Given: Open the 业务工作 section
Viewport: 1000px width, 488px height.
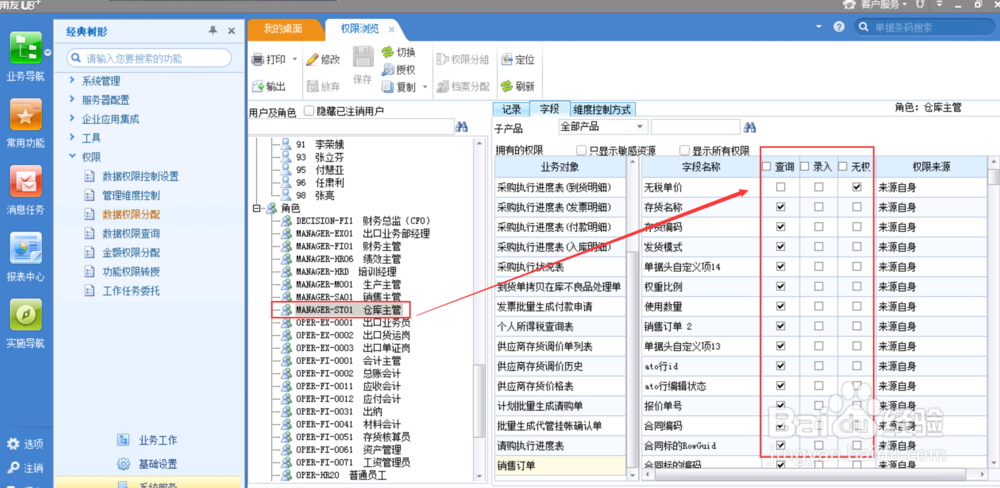Looking at the screenshot, I should [x=148, y=440].
